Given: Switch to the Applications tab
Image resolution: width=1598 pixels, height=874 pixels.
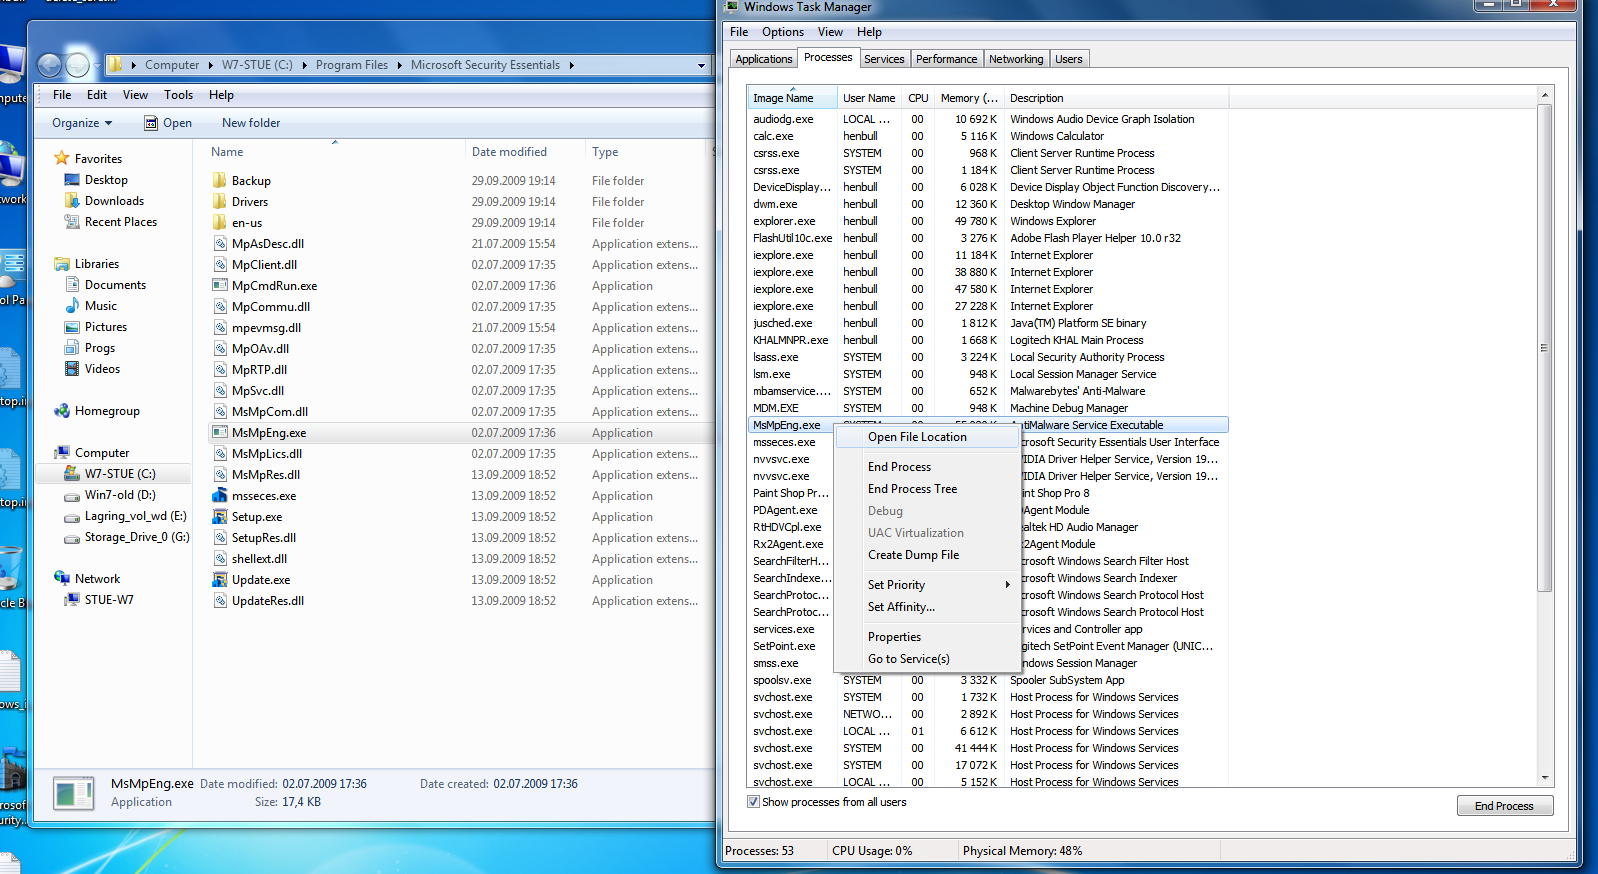Looking at the screenshot, I should click(764, 59).
